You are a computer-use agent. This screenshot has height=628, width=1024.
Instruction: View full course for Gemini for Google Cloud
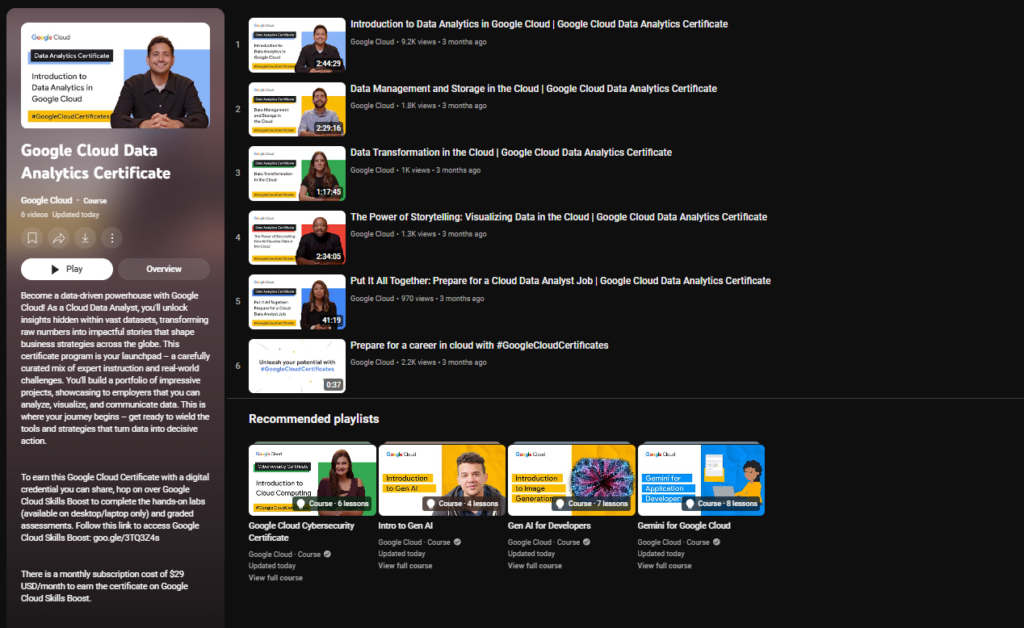click(664, 566)
